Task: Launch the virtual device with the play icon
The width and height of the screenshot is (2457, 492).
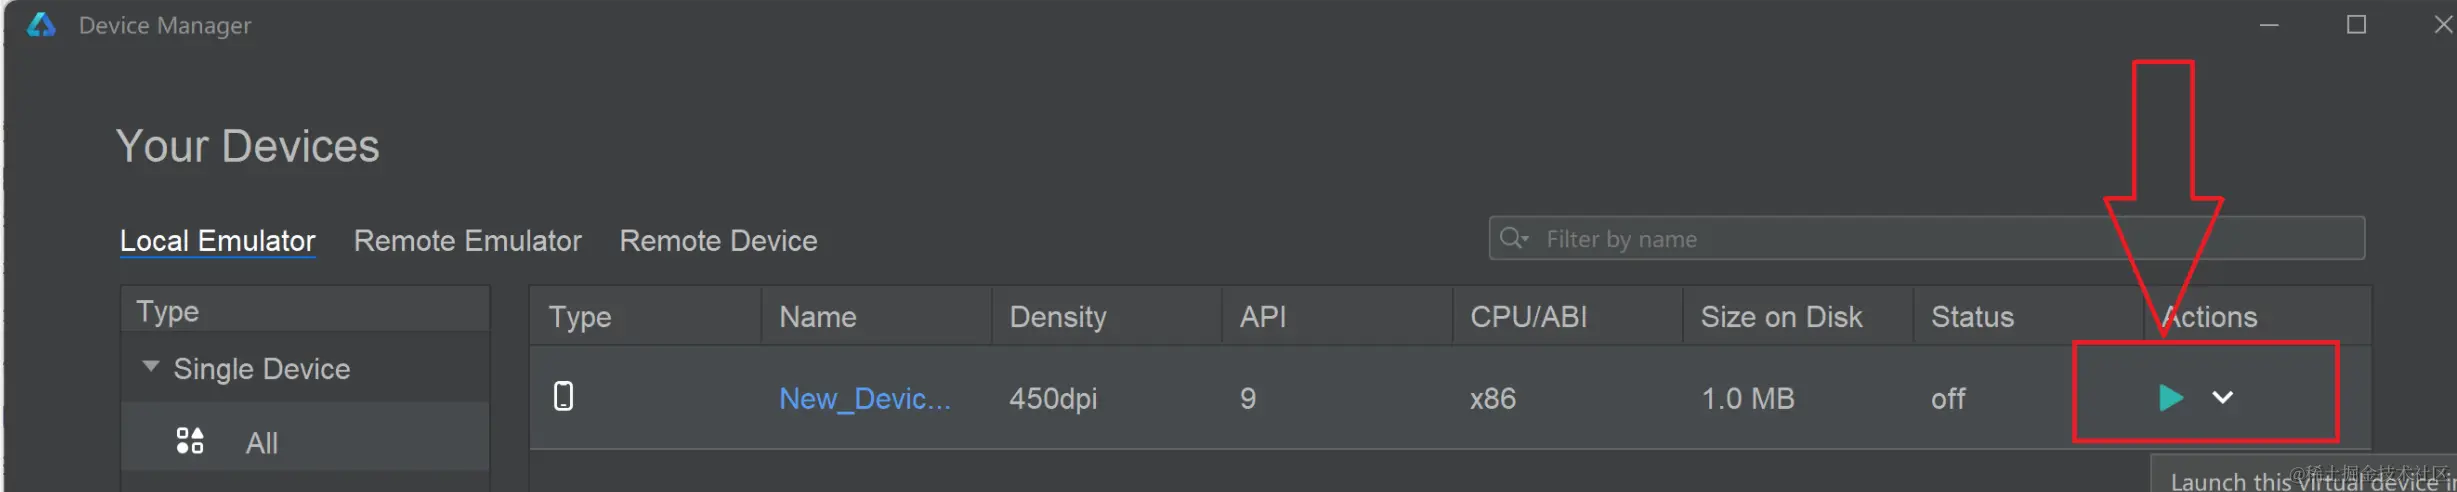Action: pos(2169,398)
